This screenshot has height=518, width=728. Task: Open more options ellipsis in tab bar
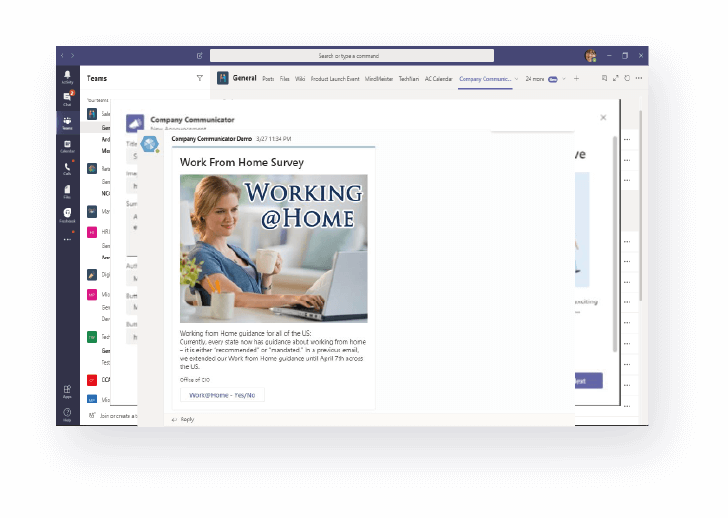[639, 78]
